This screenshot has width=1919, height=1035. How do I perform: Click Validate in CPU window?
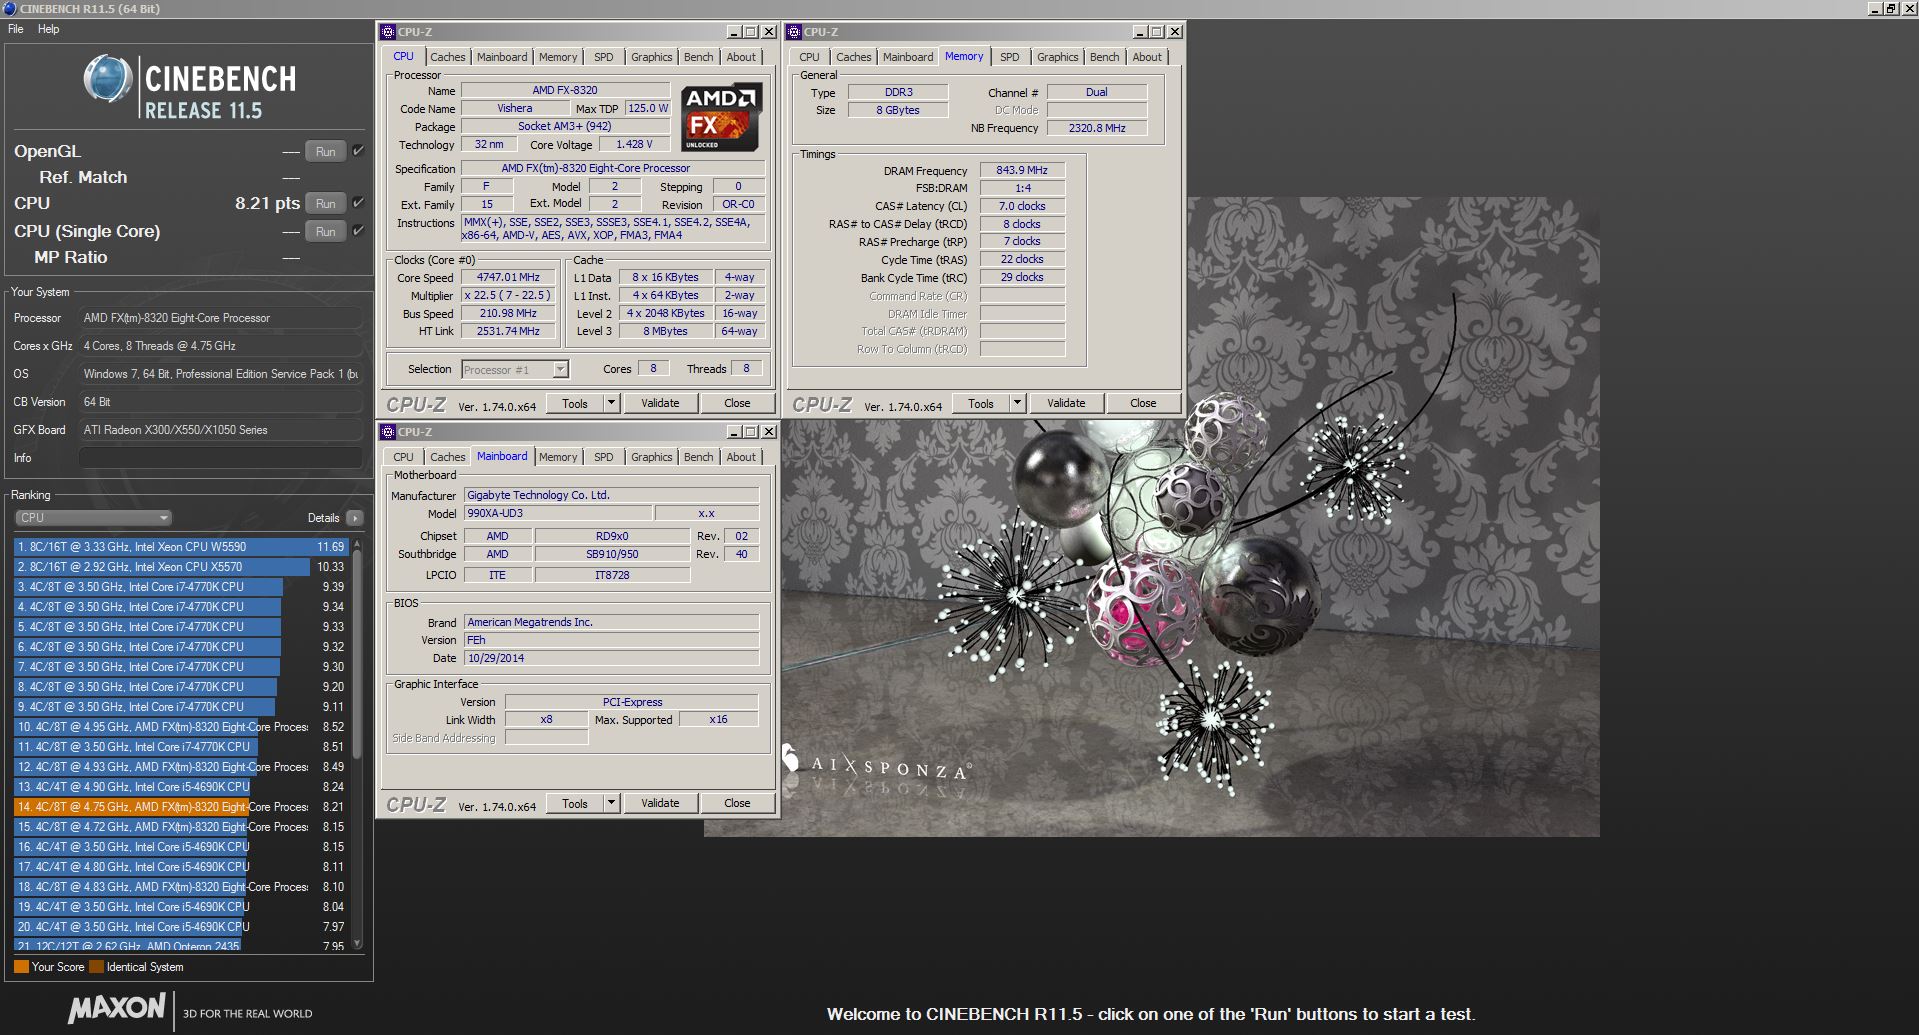pos(660,403)
